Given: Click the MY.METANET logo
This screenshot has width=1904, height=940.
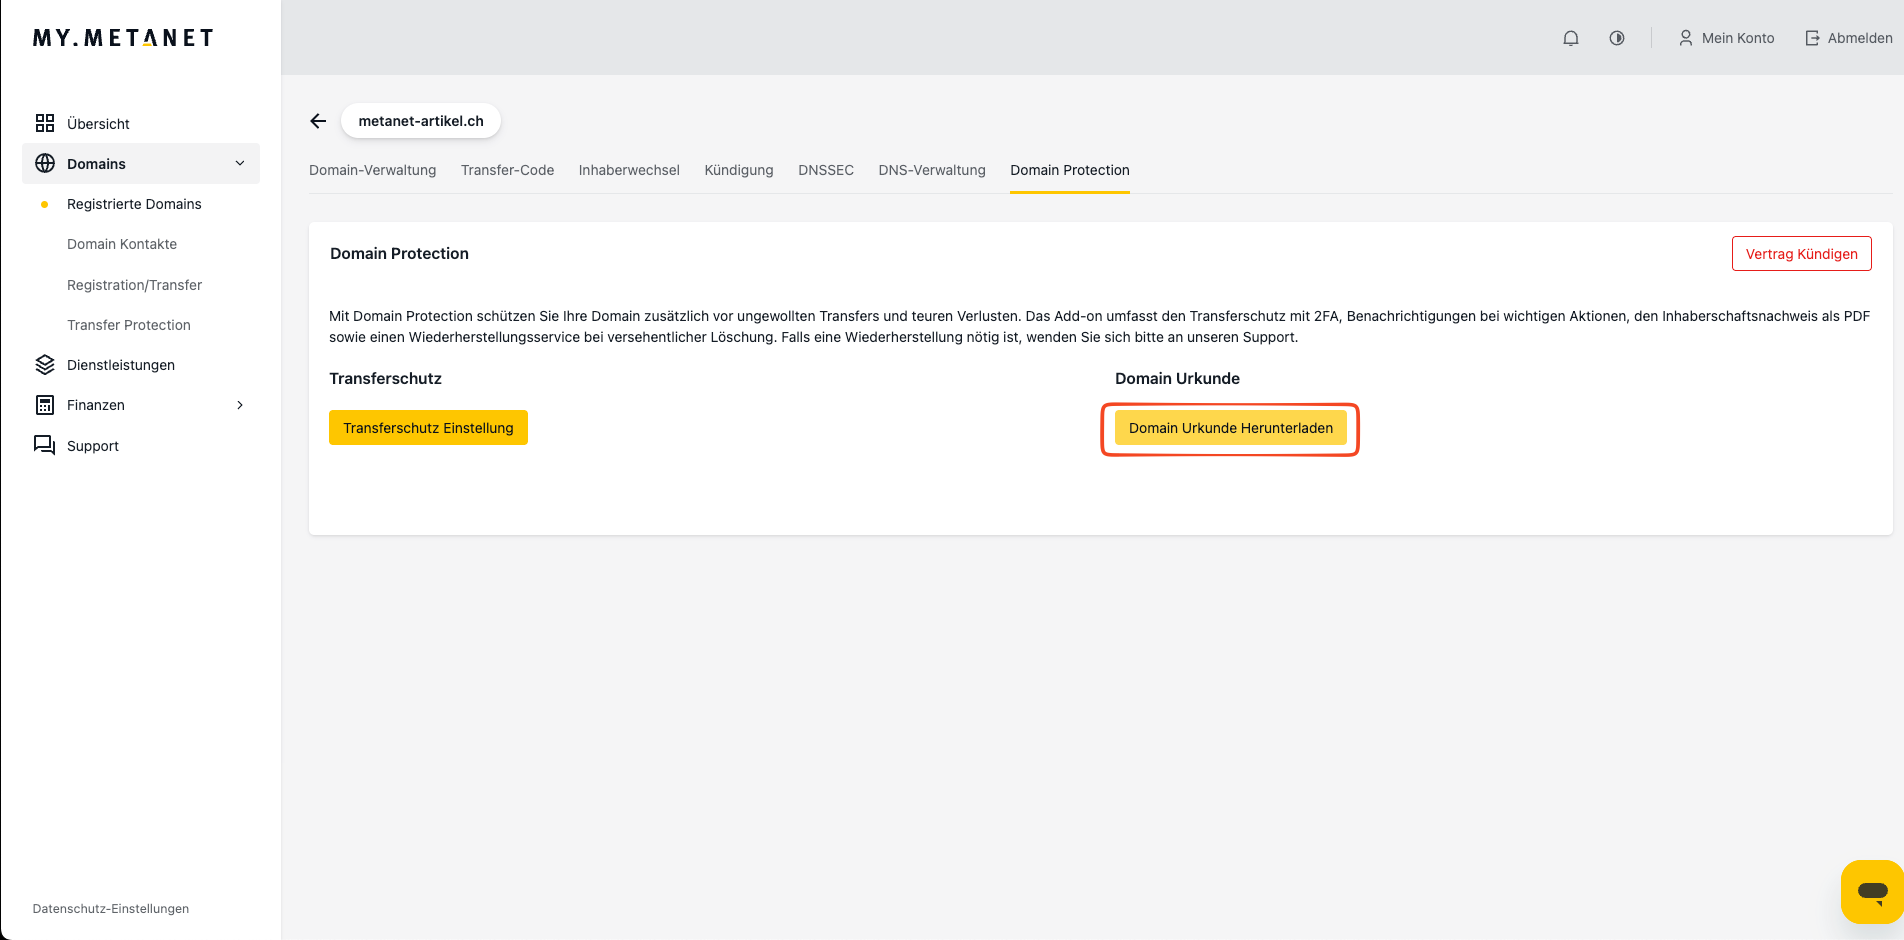Looking at the screenshot, I should [x=123, y=38].
